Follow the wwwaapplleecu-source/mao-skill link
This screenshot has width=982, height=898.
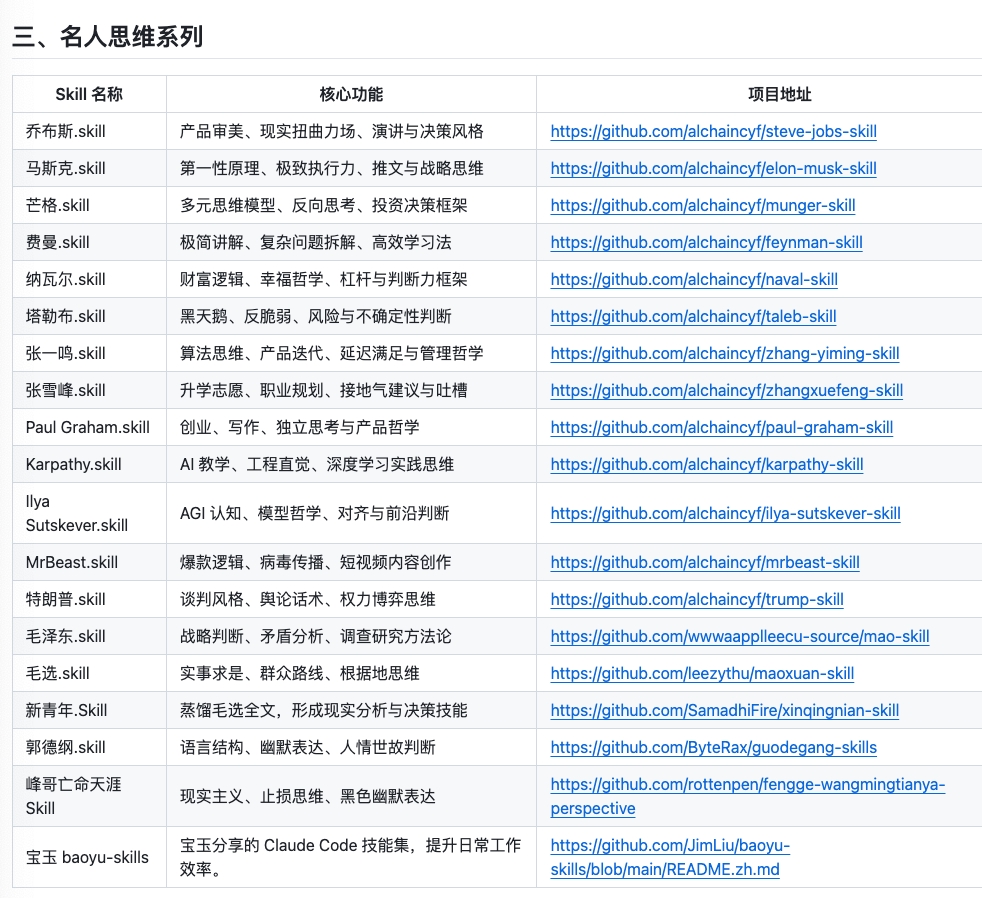[740, 636]
